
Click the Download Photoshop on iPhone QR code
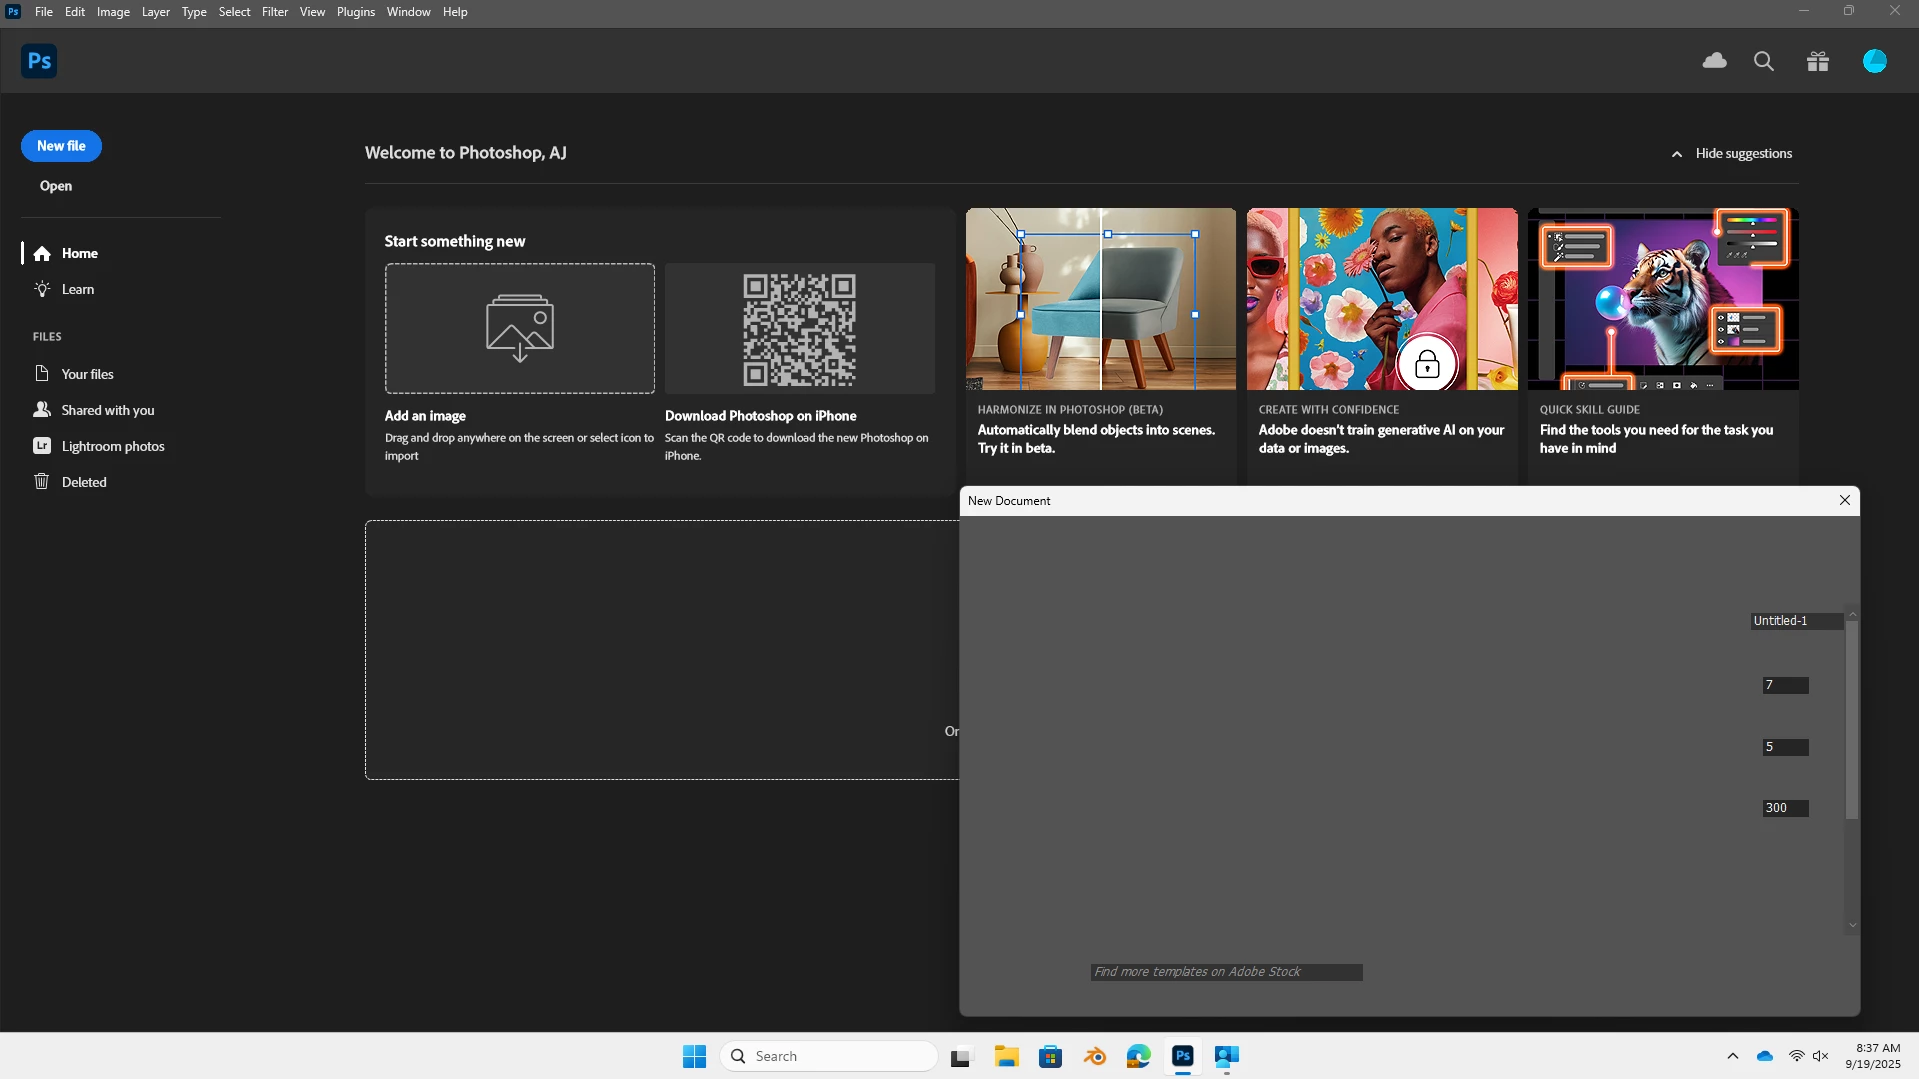point(800,329)
